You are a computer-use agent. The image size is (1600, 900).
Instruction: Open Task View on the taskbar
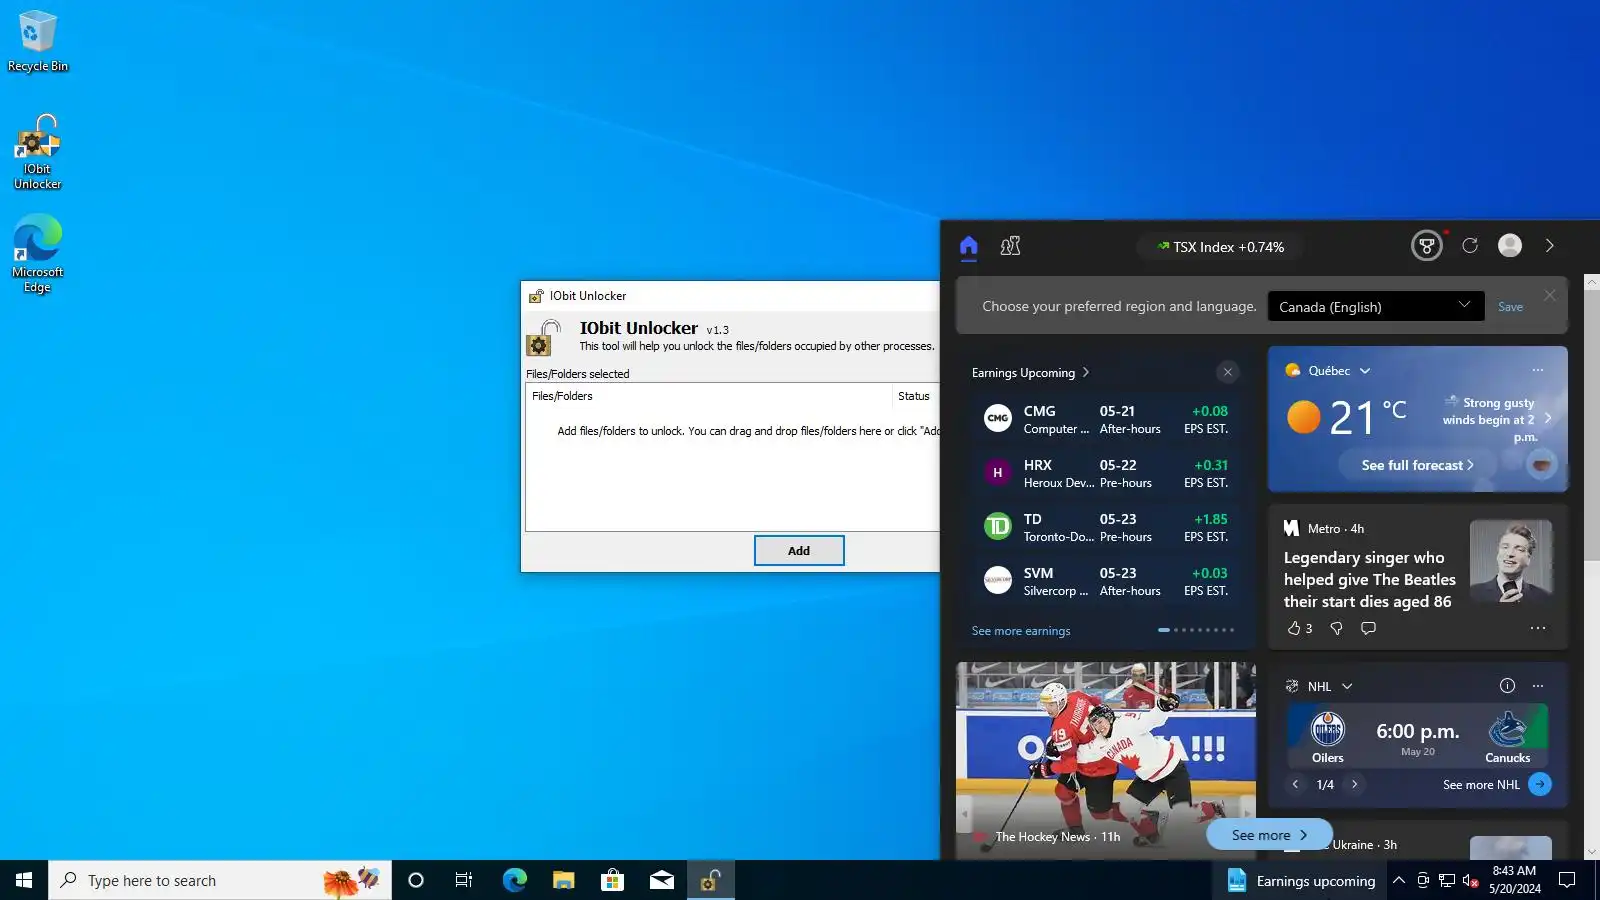tap(464, 880)
